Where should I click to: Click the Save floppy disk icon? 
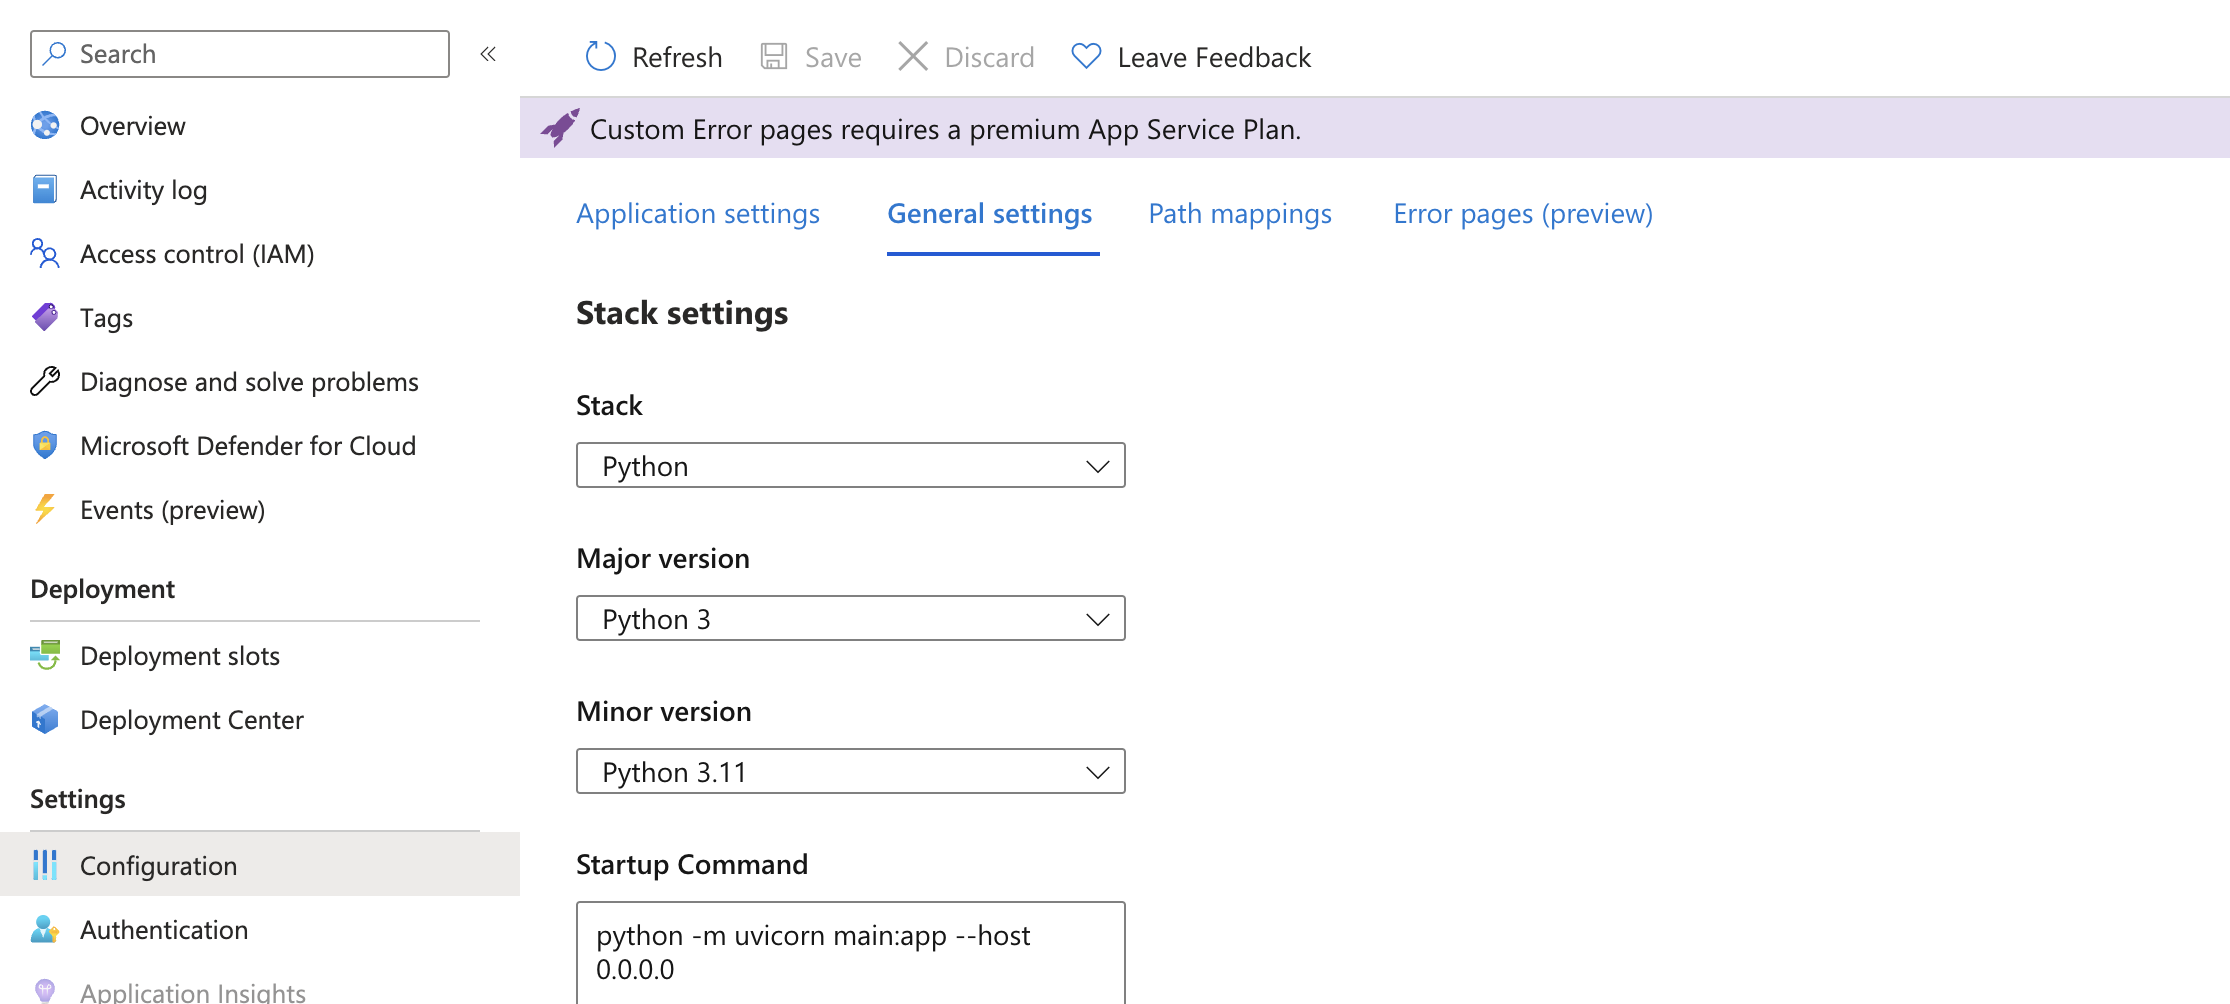[x=774, y=57]
